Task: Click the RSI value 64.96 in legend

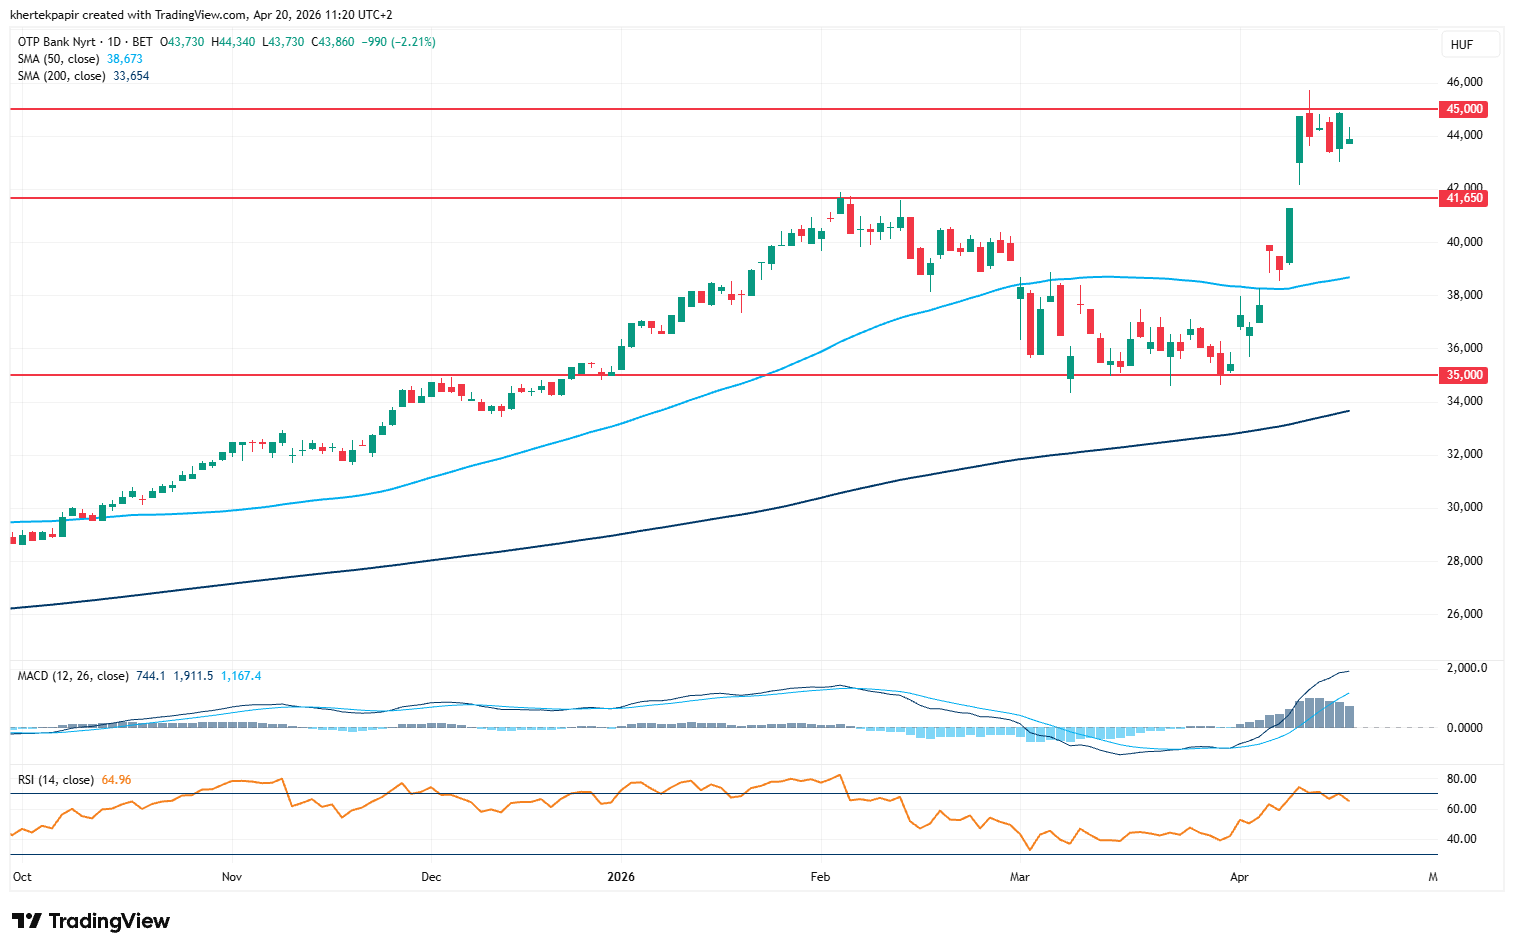Action: click(x=116, y=780)
